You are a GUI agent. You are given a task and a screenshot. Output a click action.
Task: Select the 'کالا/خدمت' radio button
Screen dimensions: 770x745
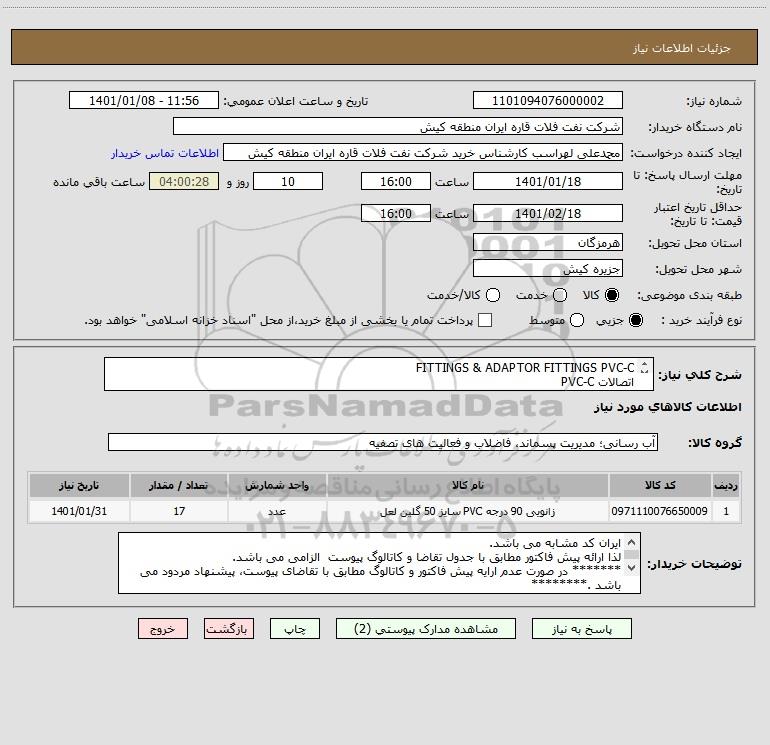[493, 295]
